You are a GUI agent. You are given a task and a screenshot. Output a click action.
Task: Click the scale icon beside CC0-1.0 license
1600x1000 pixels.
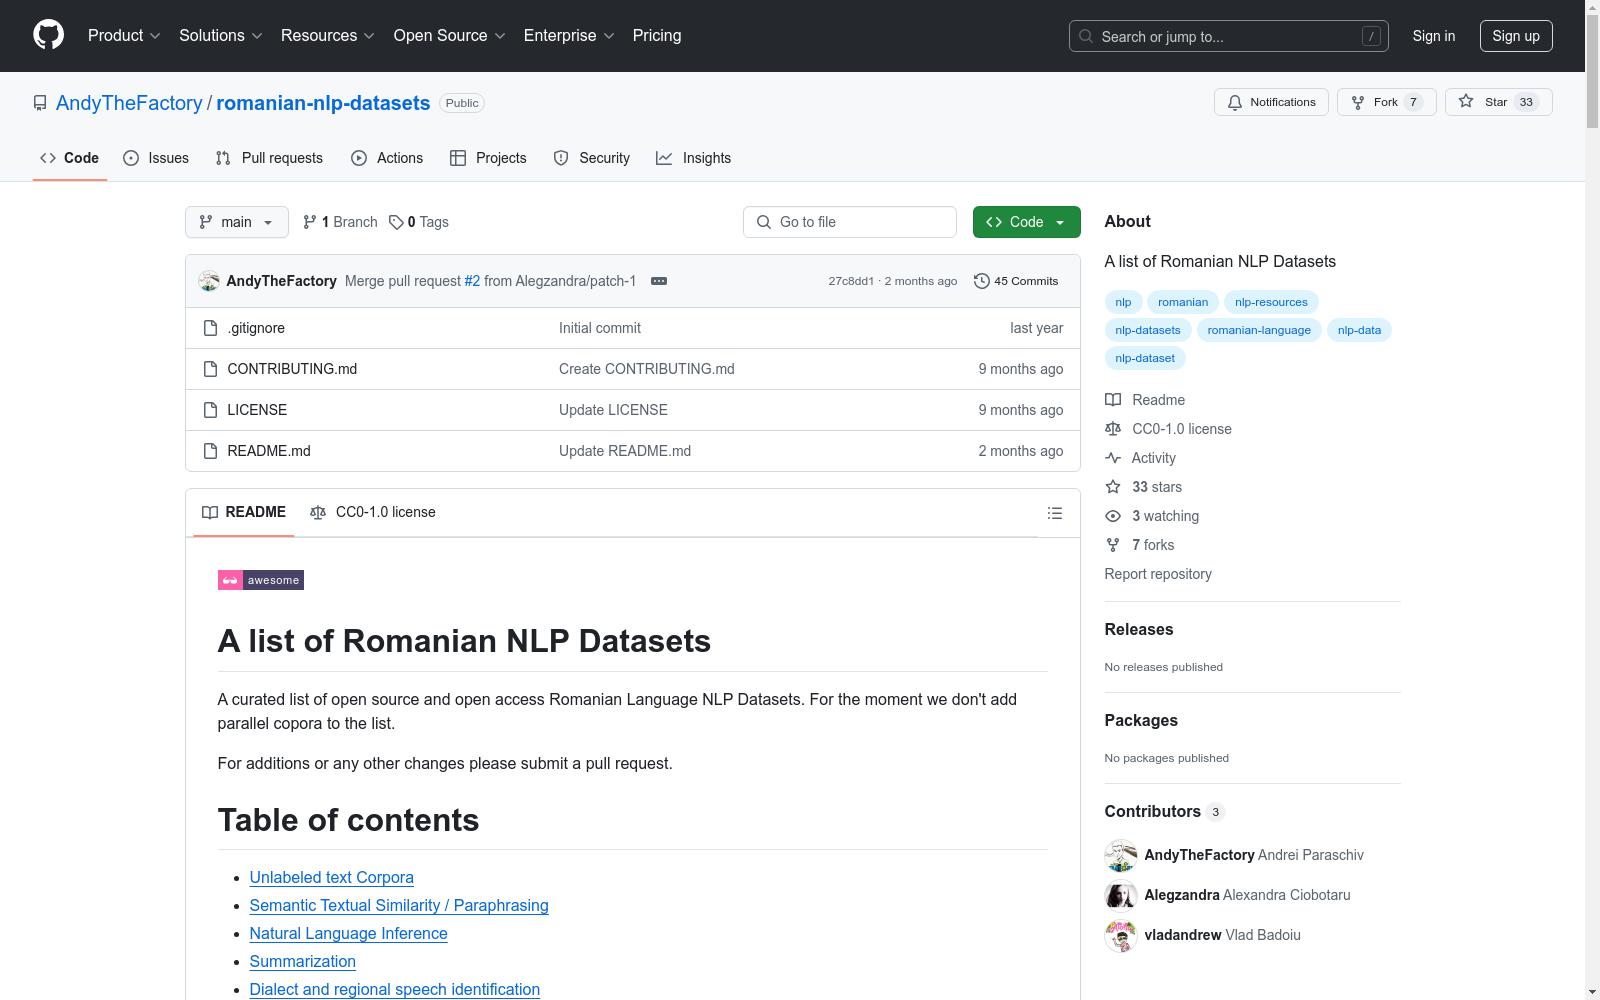[x=1113, y=429]
